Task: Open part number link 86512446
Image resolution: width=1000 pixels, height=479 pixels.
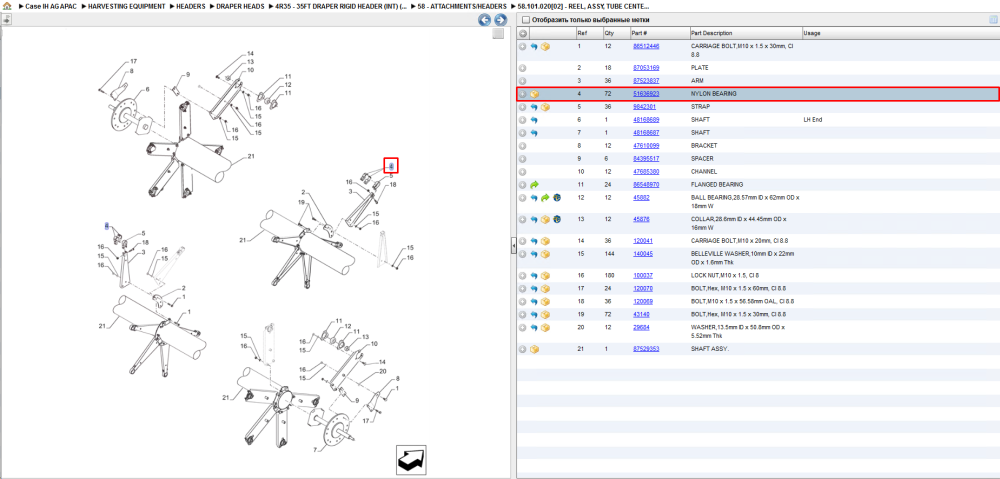Action: click(645, 47)
